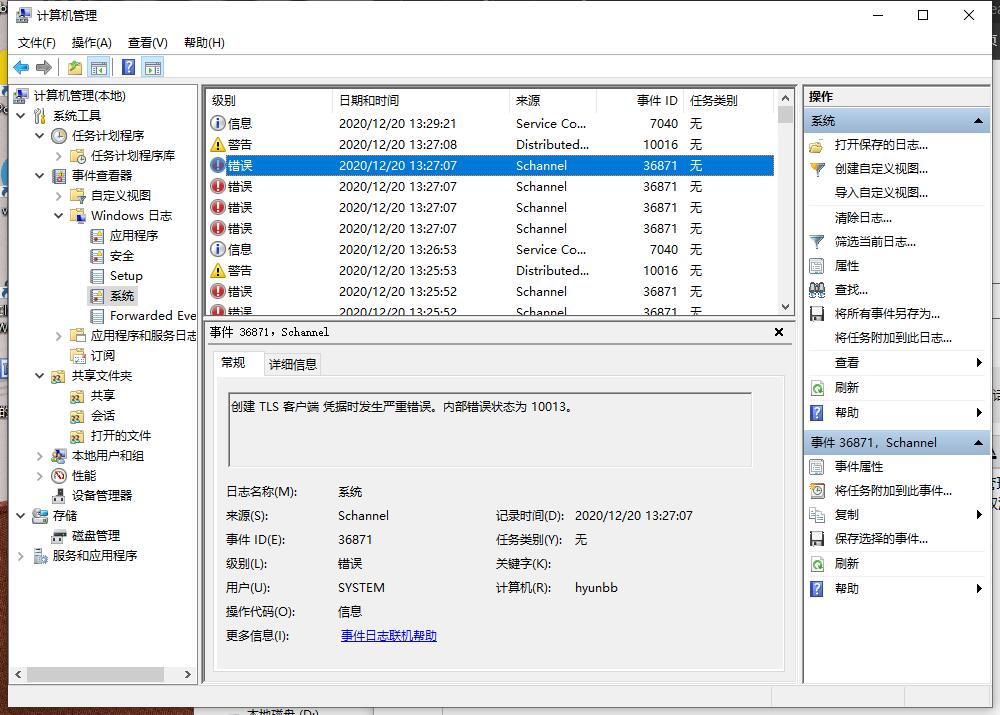
Task: Expand the 性能 tree node
Action: pos(40,476)
